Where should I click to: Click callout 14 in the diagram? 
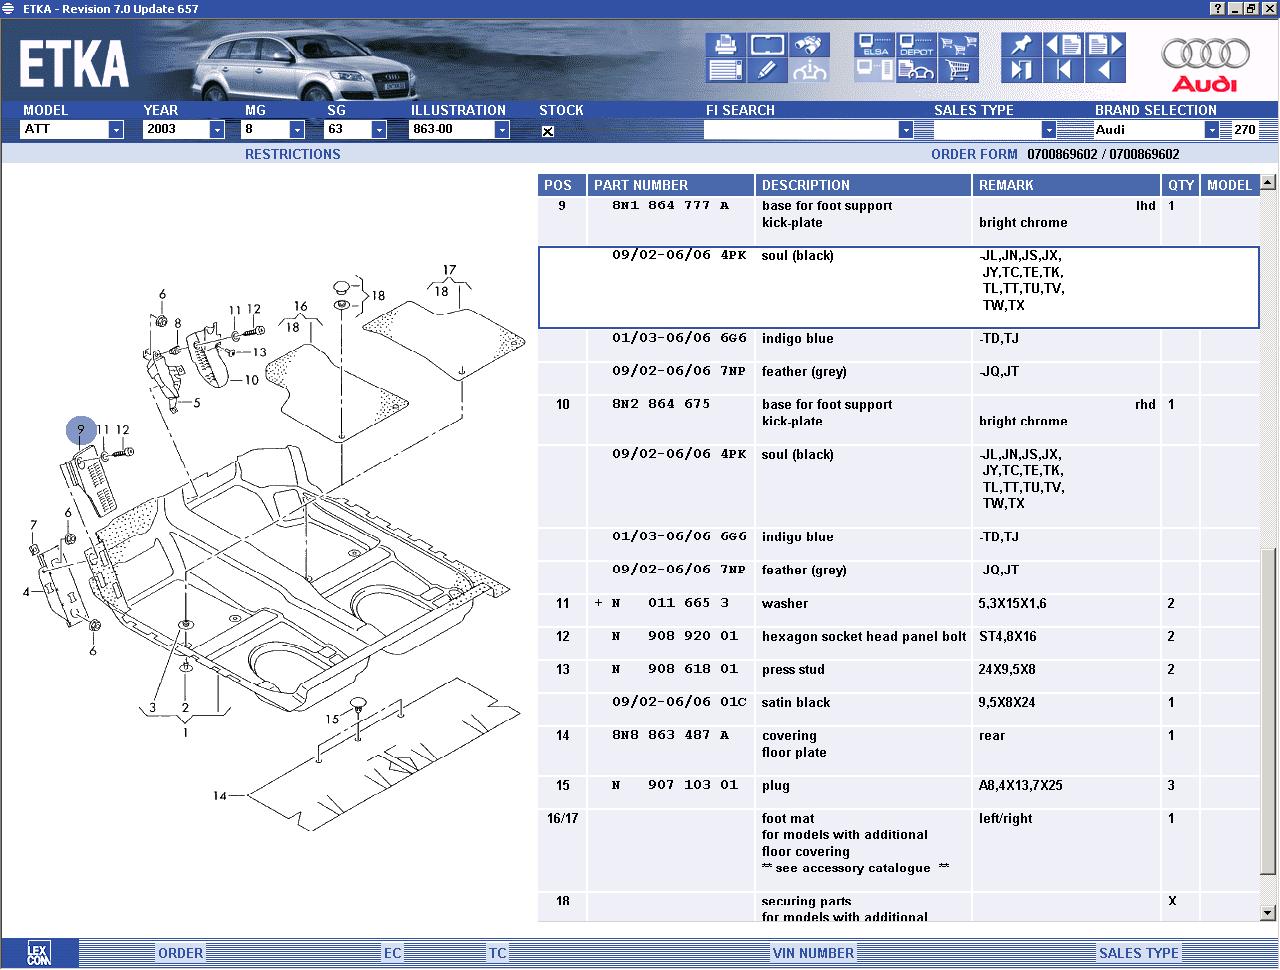click(219, 796)
